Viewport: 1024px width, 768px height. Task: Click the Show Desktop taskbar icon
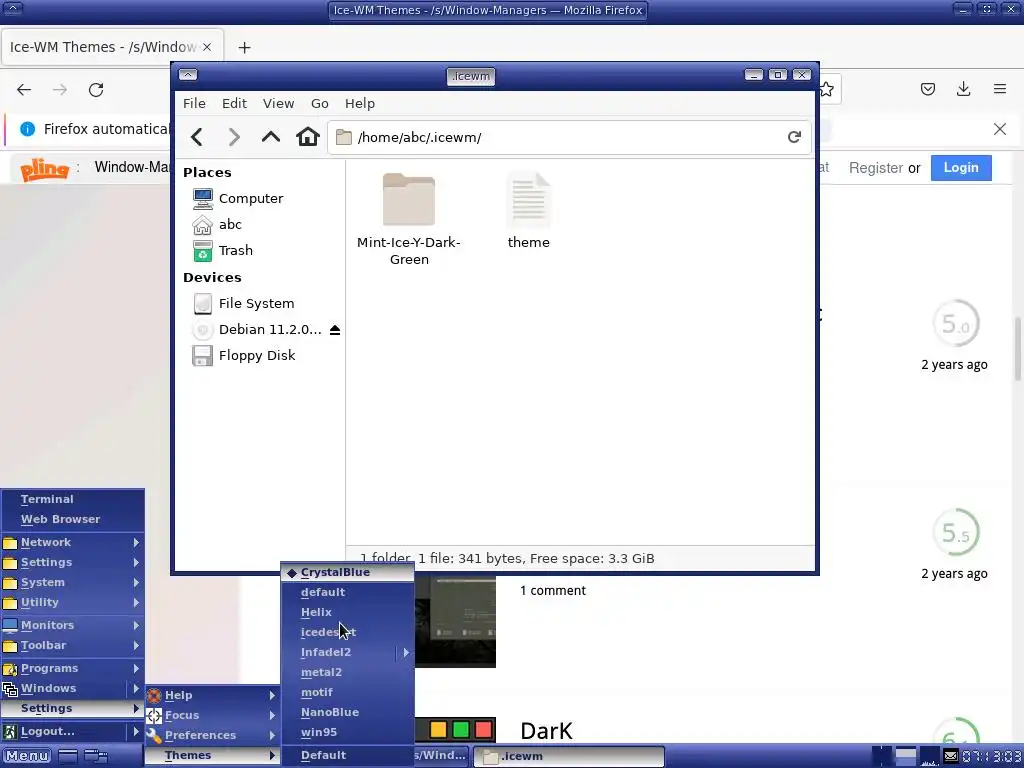pyautogui.click(x=68, y=756)
